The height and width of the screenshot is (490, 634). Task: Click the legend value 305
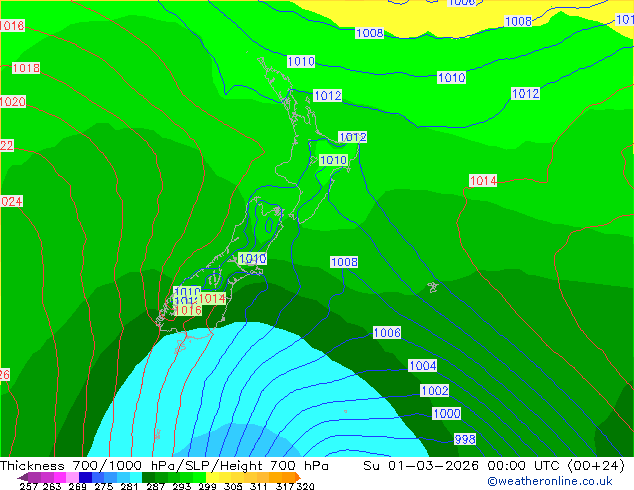pos(233,486)
